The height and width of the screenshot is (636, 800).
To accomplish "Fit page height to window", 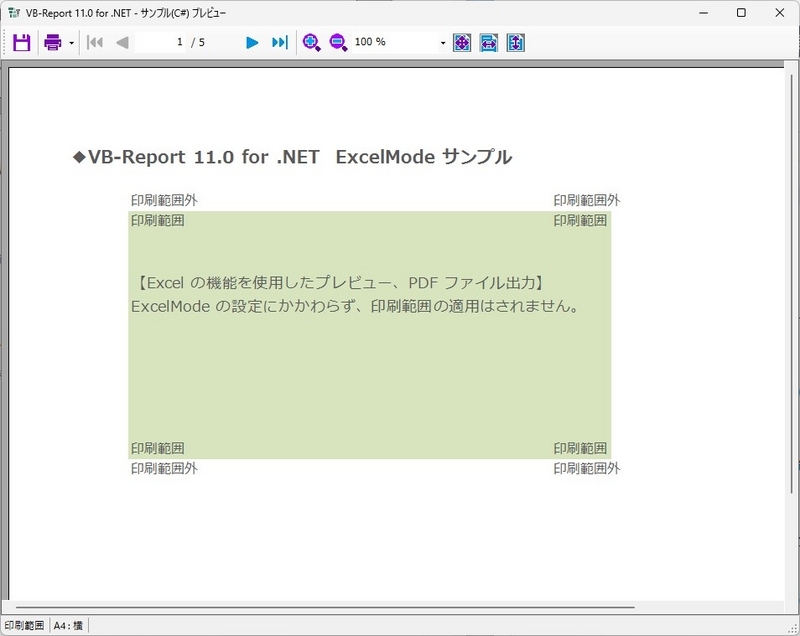I will point(516,42).
